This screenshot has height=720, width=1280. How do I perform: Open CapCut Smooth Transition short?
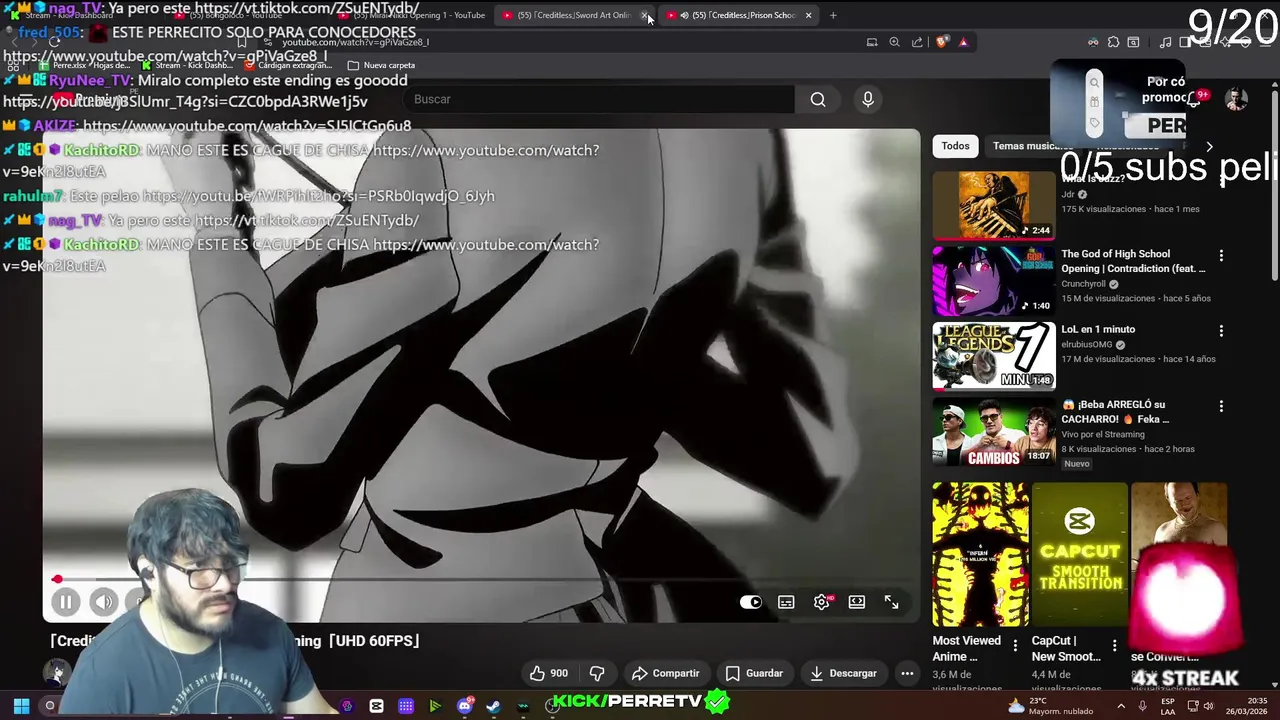pos(1079,555)
